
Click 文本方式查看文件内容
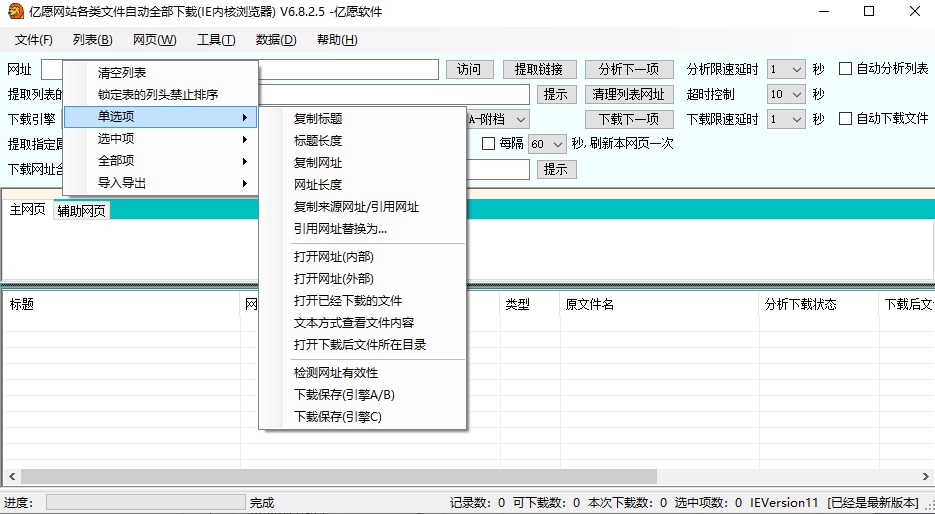[x=363, y=323]
